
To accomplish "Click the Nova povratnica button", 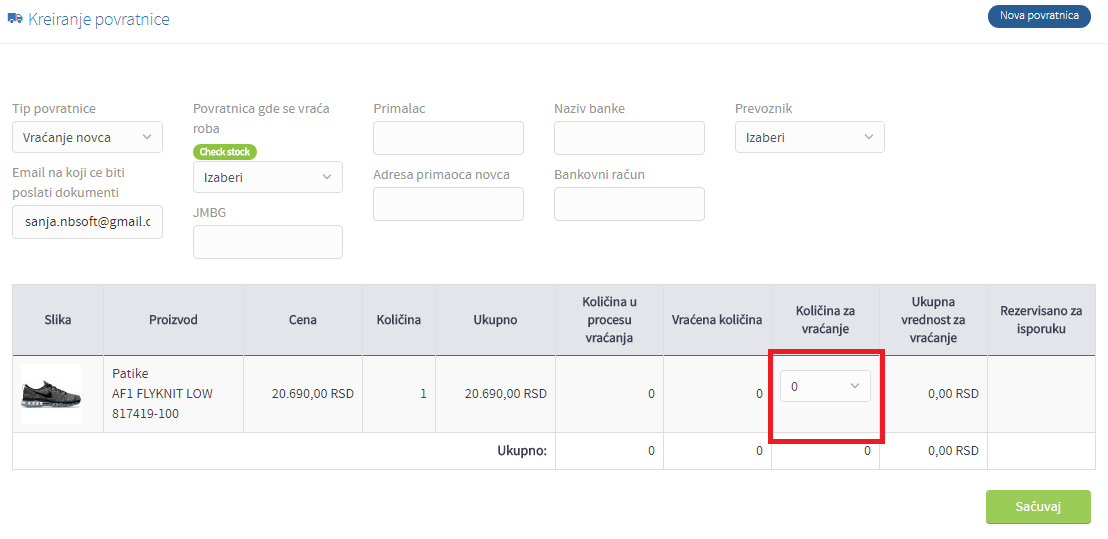I will 1039,16.
